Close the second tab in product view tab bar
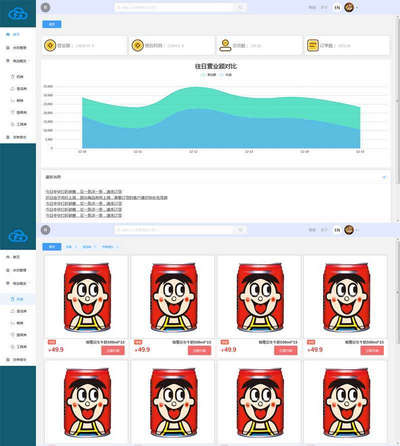This screenshot has height=446, width=400. (x=76, y=247)
